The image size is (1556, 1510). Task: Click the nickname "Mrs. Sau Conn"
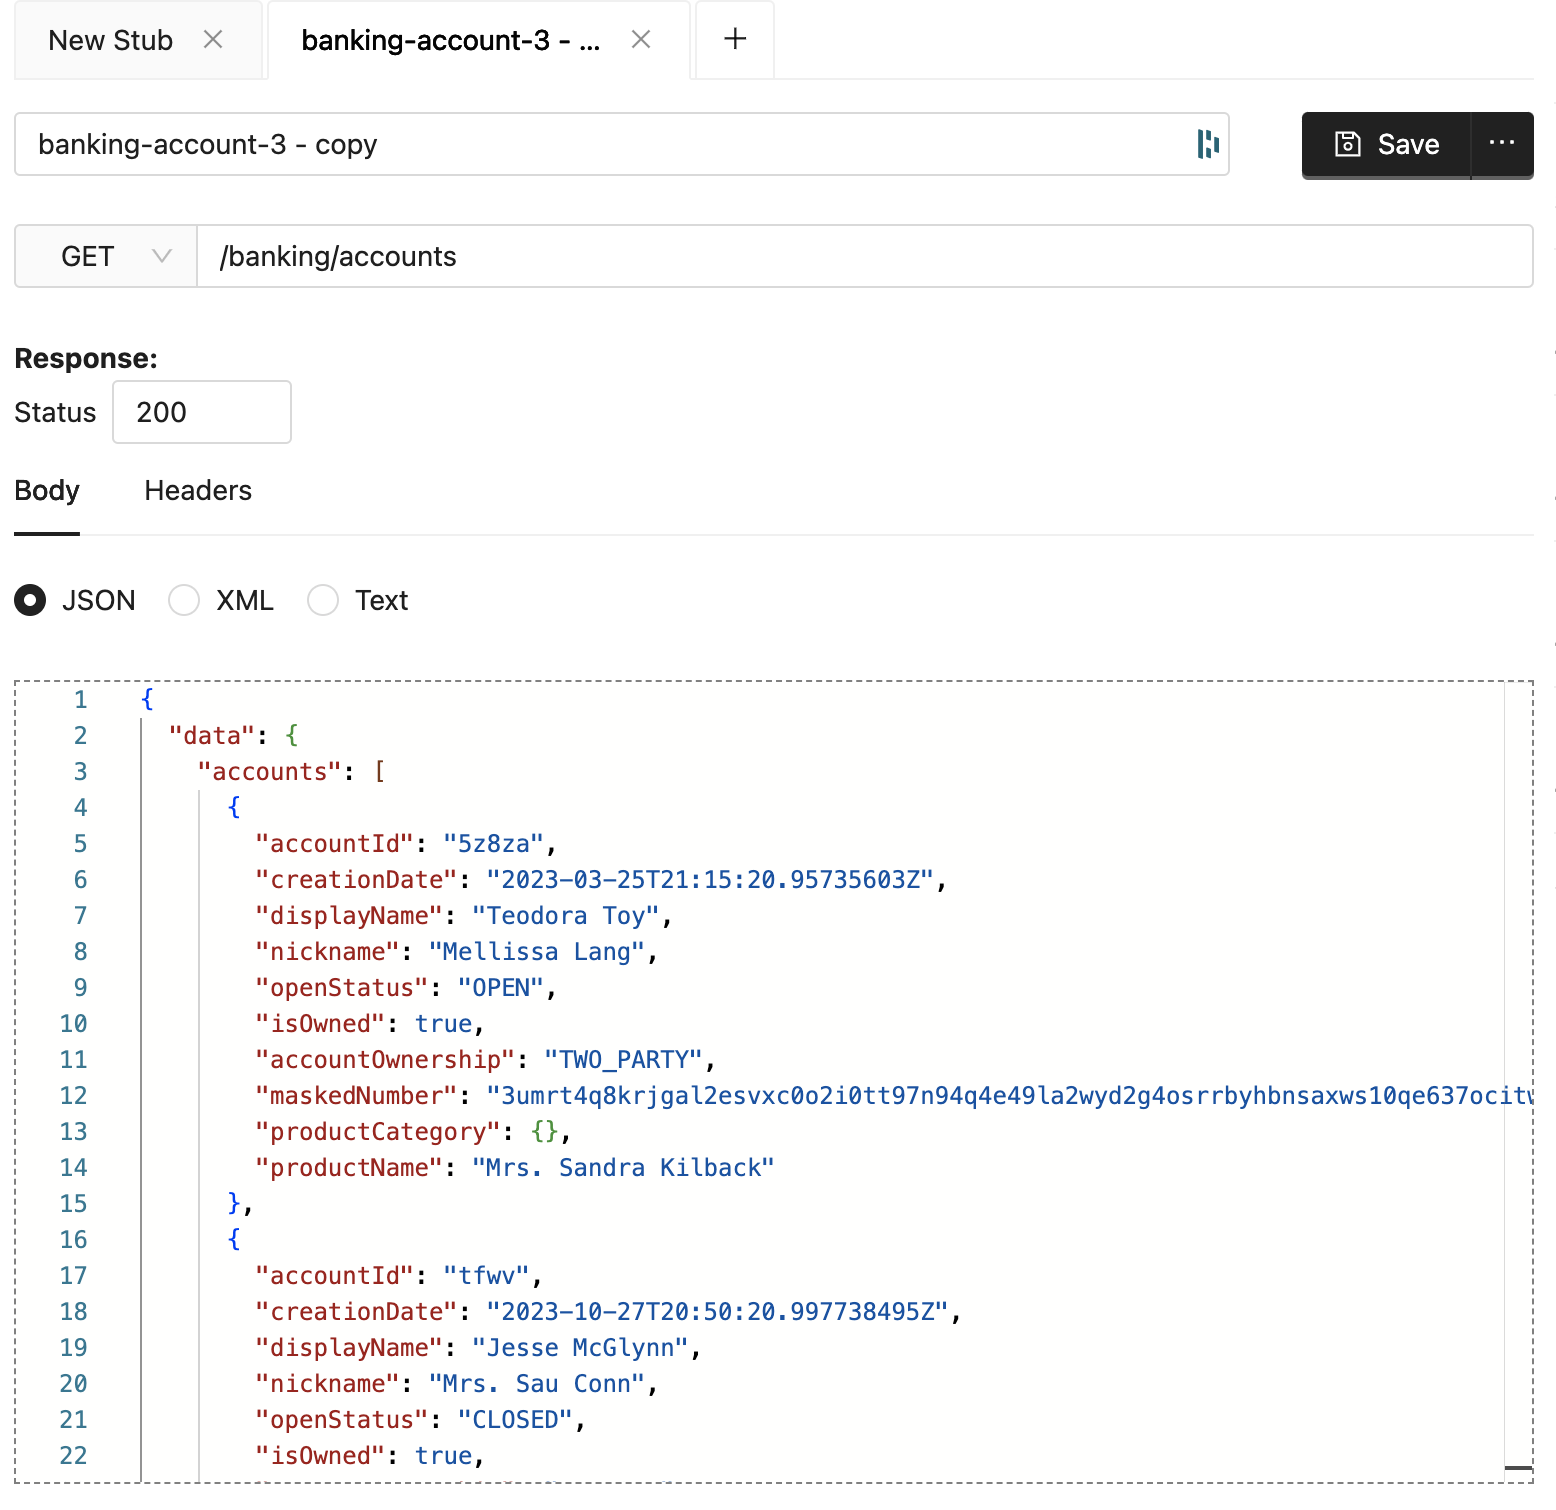tap(536, 1383)
